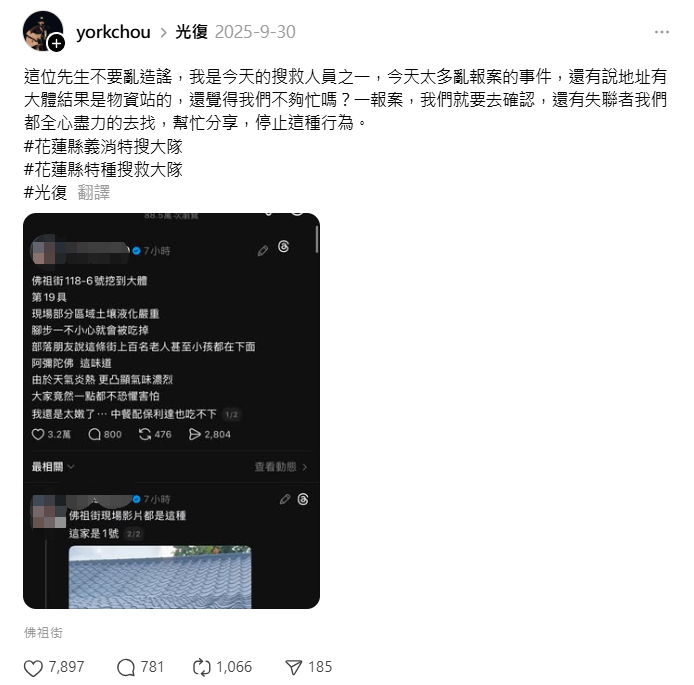This screenshot has height=685, width=694.
Task: Click the rooftop photo in the embedded reply
Action: coord(160,577)
